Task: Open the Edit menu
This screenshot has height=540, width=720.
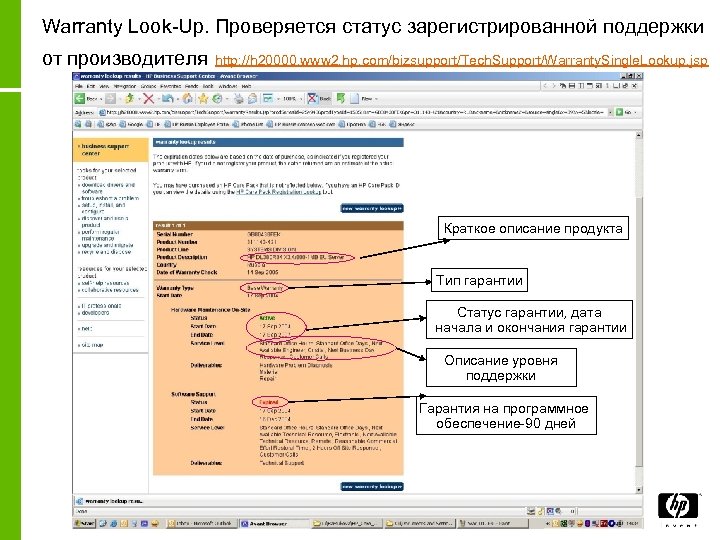Action: click(91, 86)
